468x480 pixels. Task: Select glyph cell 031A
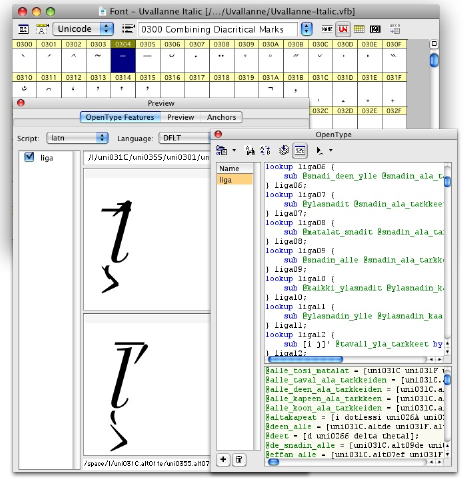pyautogui.click(x=271, y=86)
